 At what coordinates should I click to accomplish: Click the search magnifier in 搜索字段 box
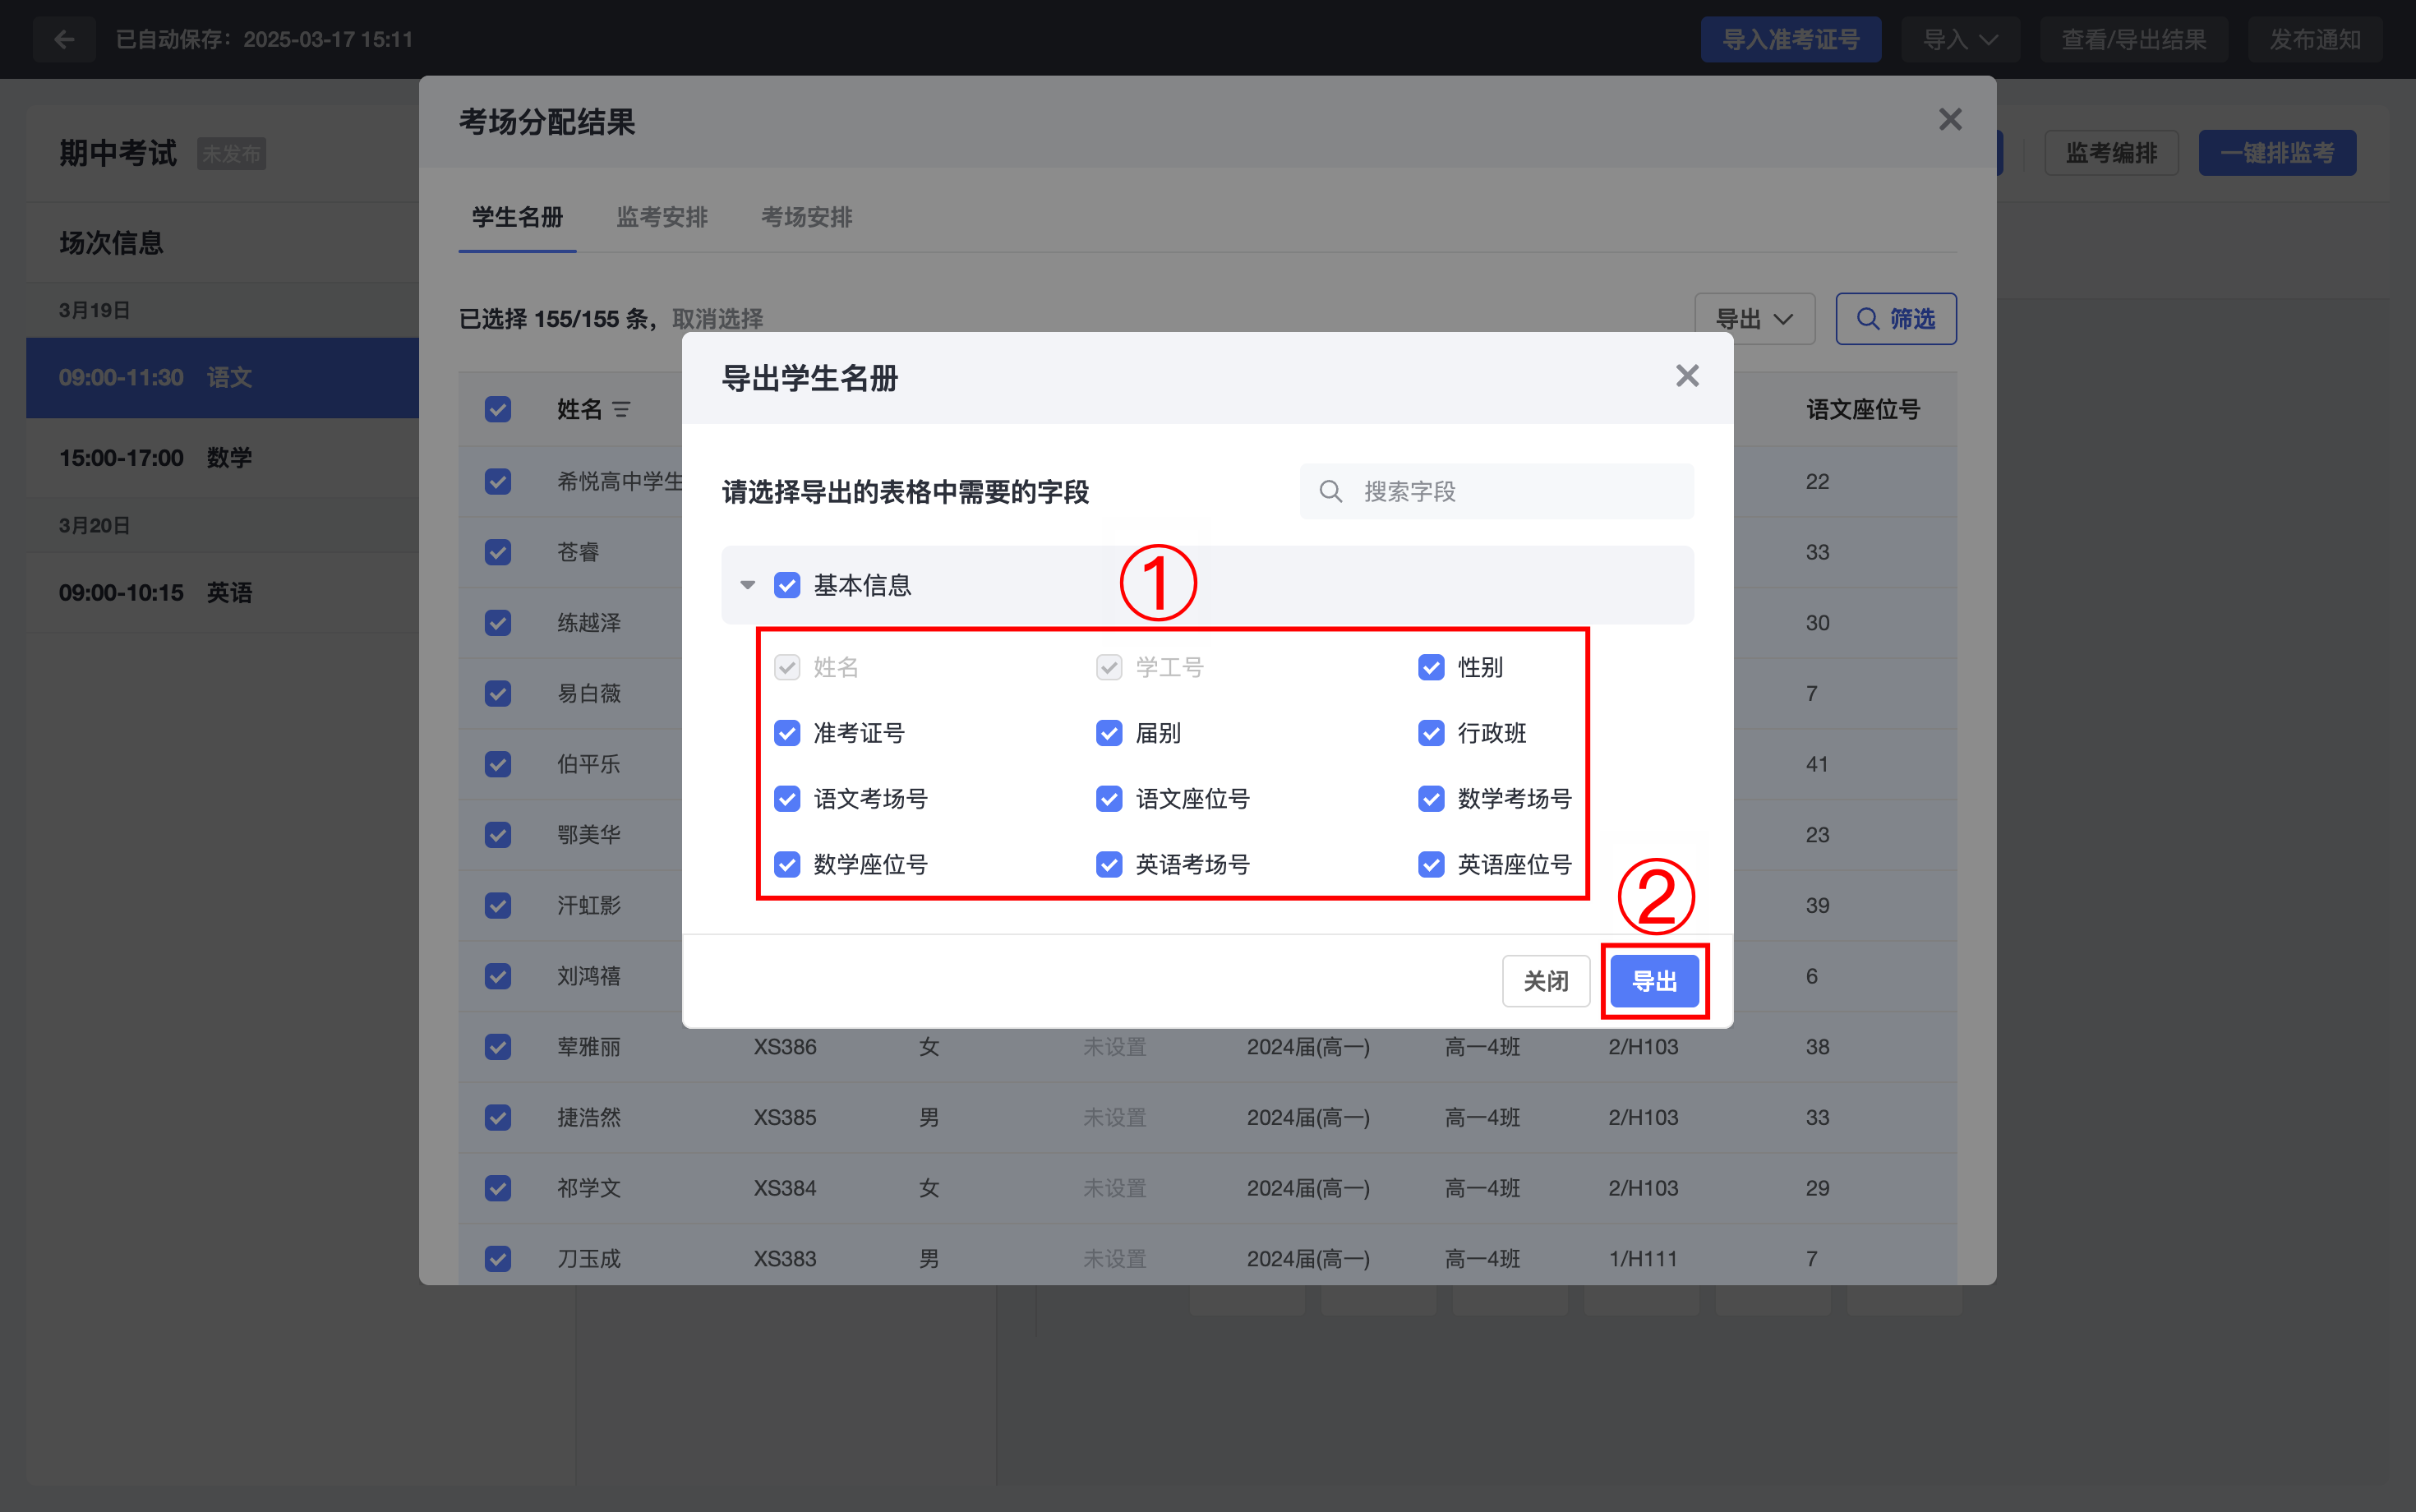(1330, 491)
